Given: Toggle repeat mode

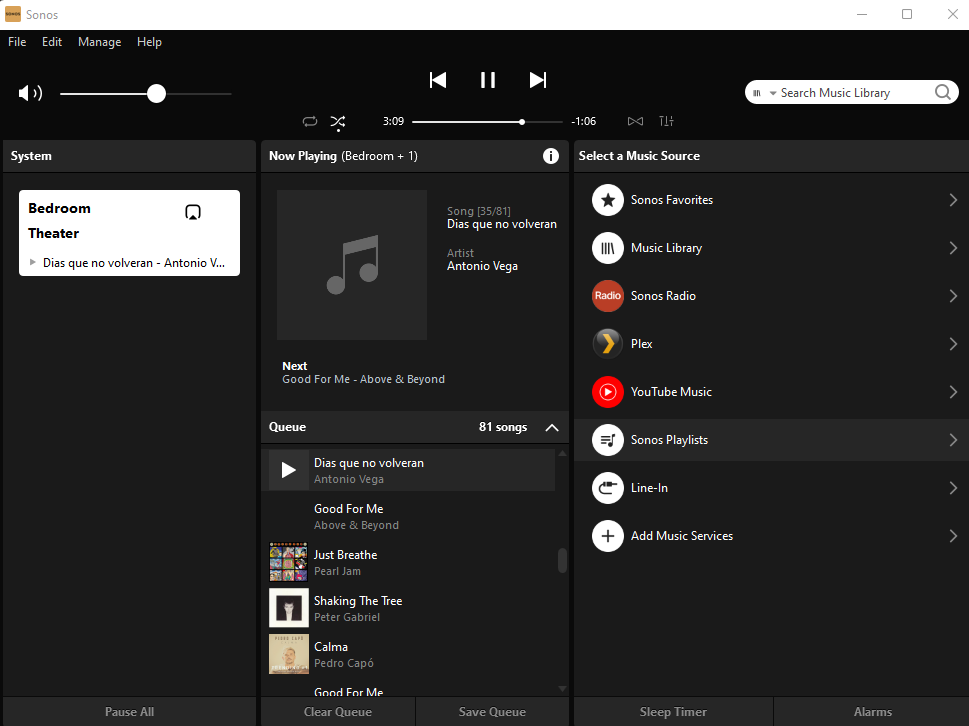Looking at the screenshot, I should pos(310,121).
